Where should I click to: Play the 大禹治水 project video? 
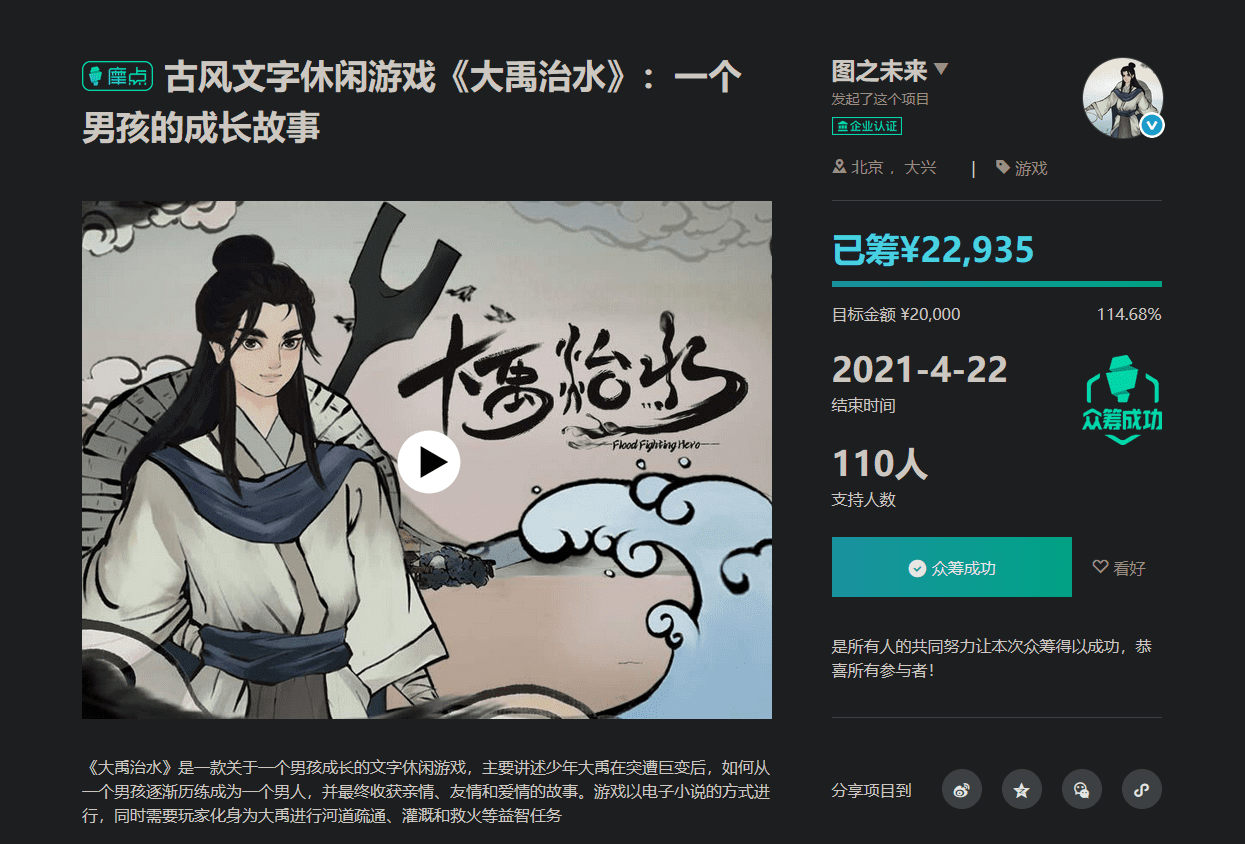(429, 461)
